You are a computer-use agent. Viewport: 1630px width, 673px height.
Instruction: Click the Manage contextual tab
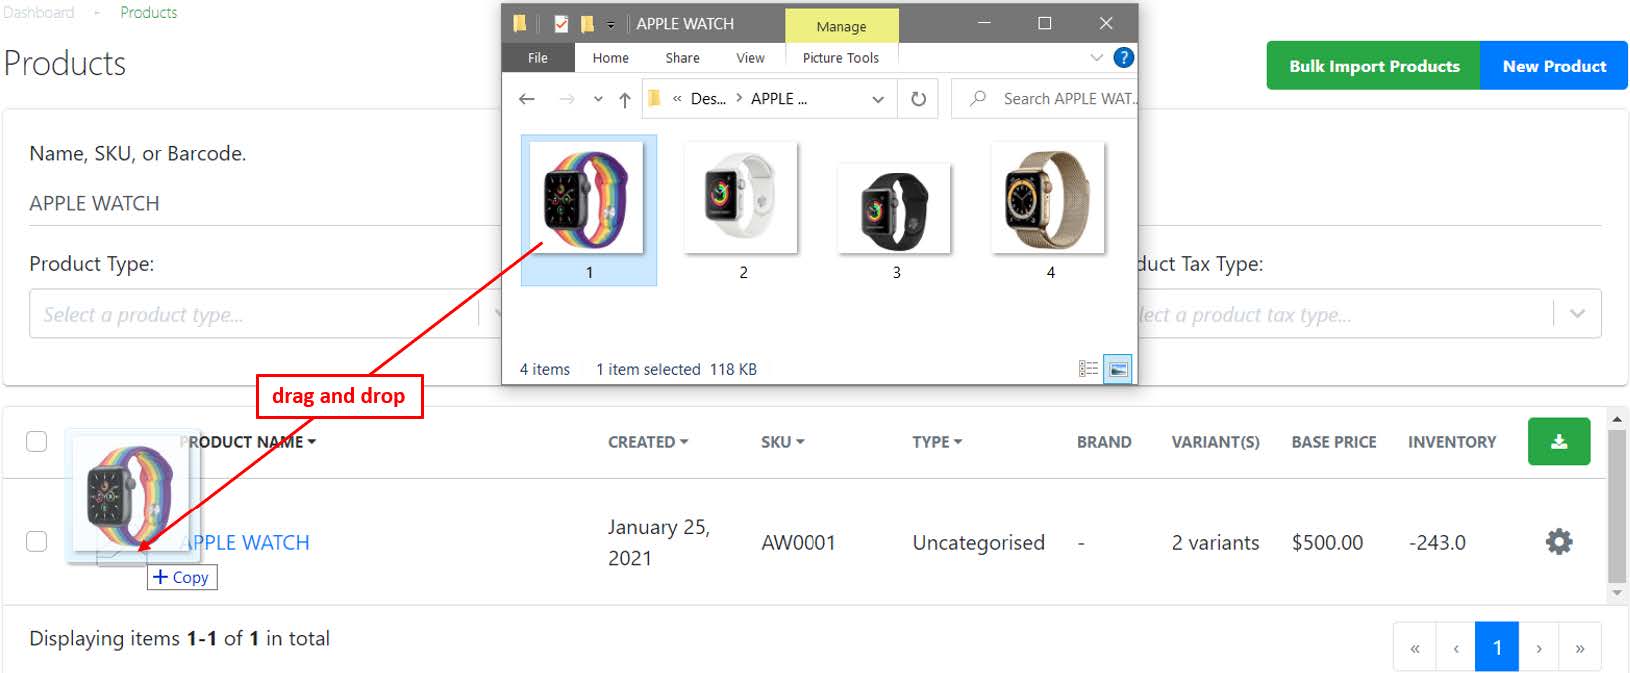point(842,26)
